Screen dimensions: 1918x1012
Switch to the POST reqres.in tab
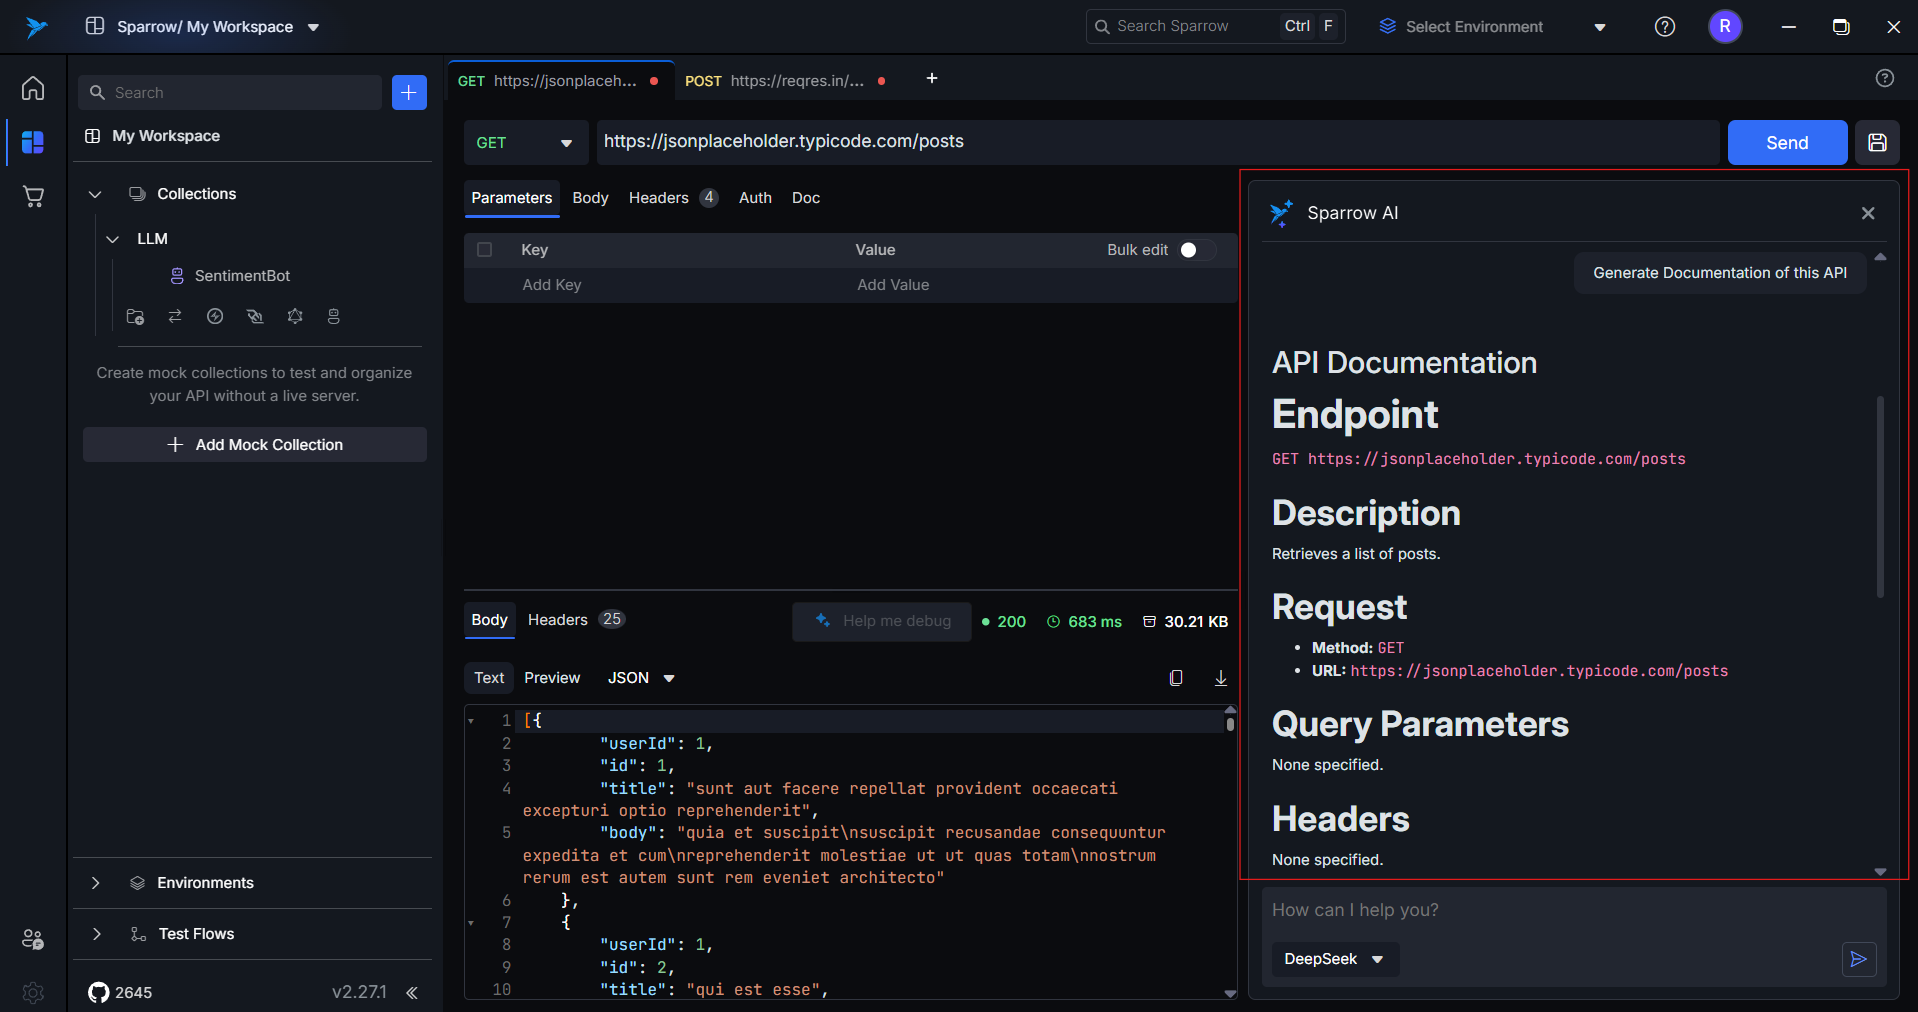(785, 81)
